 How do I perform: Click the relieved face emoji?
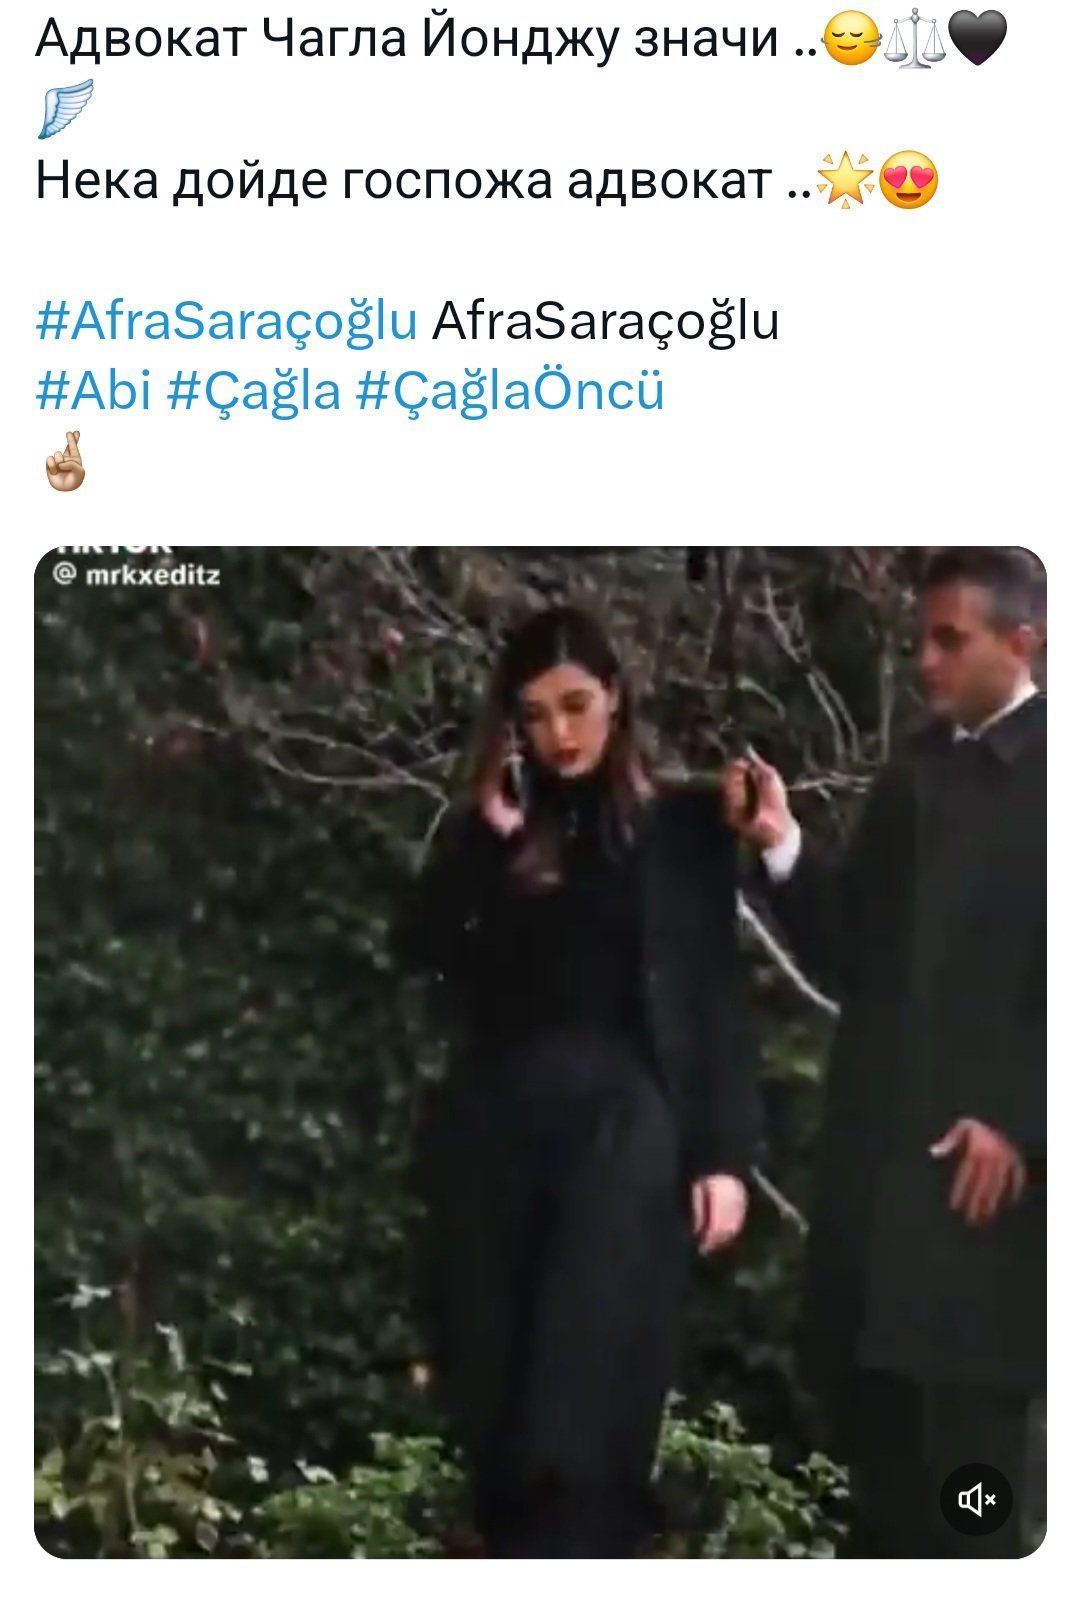[x=852, y=42]
